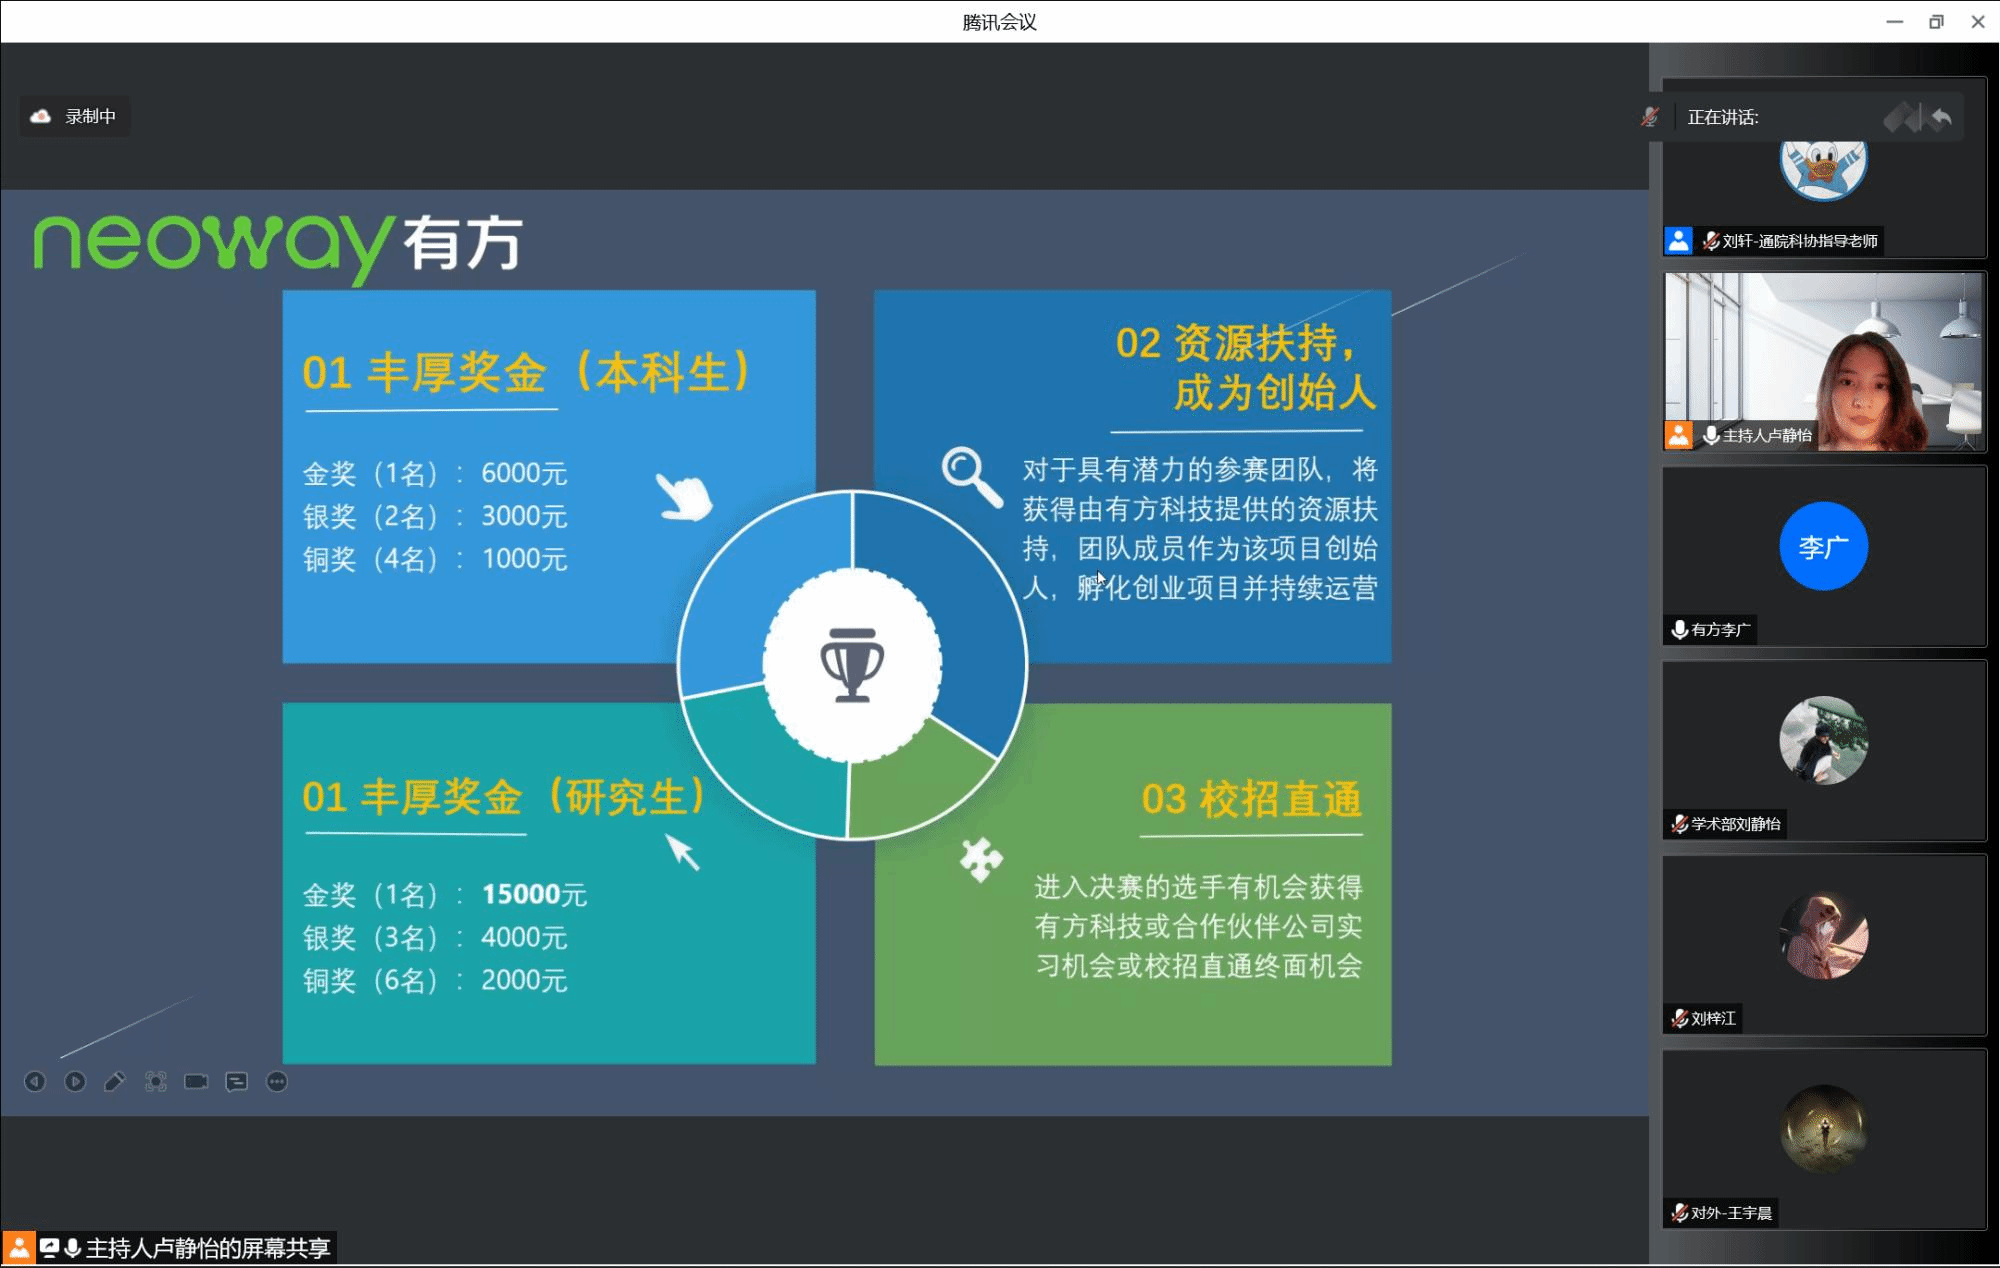This screenshot has width=2000, height=1268.
Task: Click the return arrow in speaking bar
Action: pos(1941,118)
